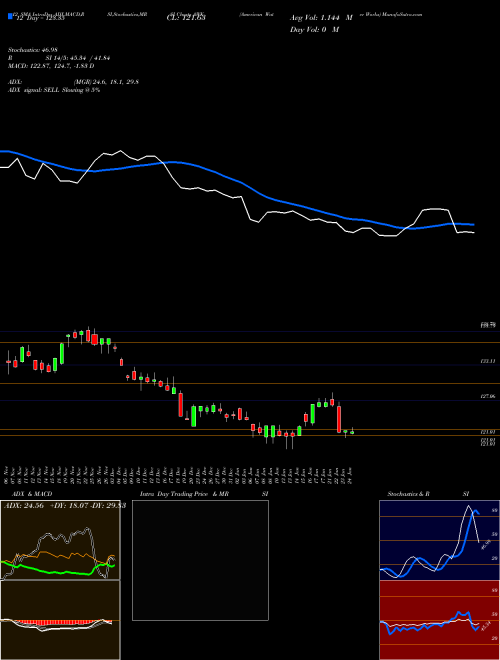Open the red RSI chart panel
This screenshot has width=500, height=660.
click(x=439, y=620)
